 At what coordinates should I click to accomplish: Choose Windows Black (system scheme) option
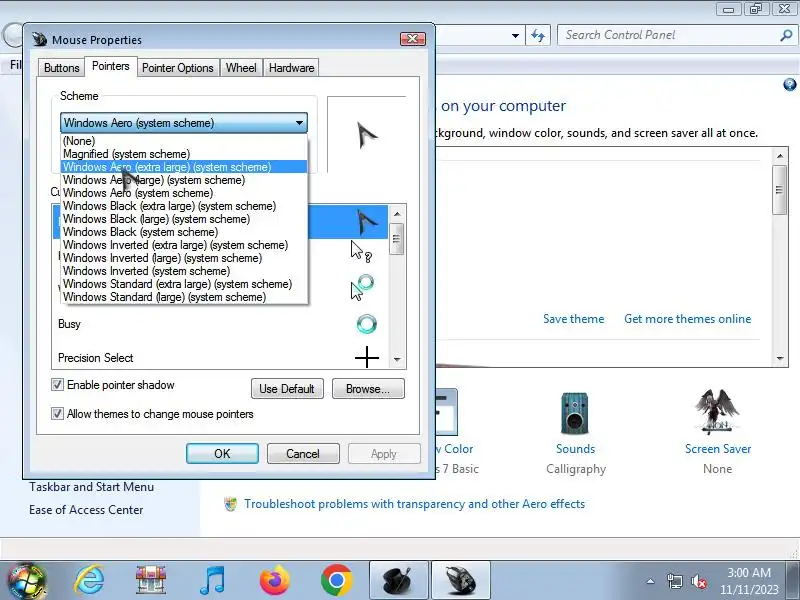pos(184,232)
